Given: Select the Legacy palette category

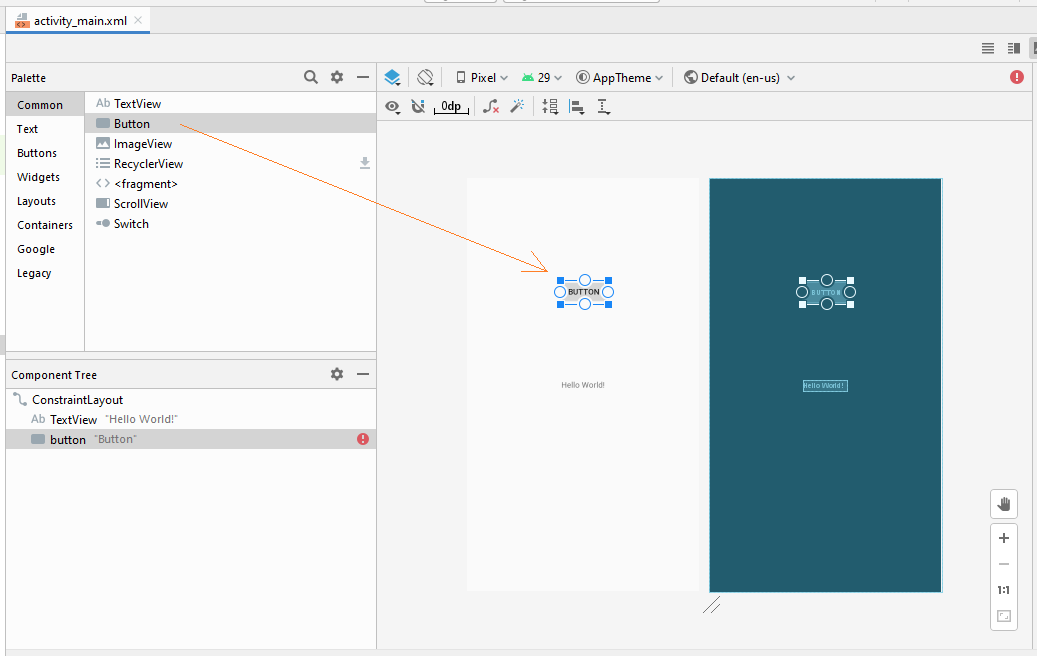Looking at the screenshot, I should 45,273.
